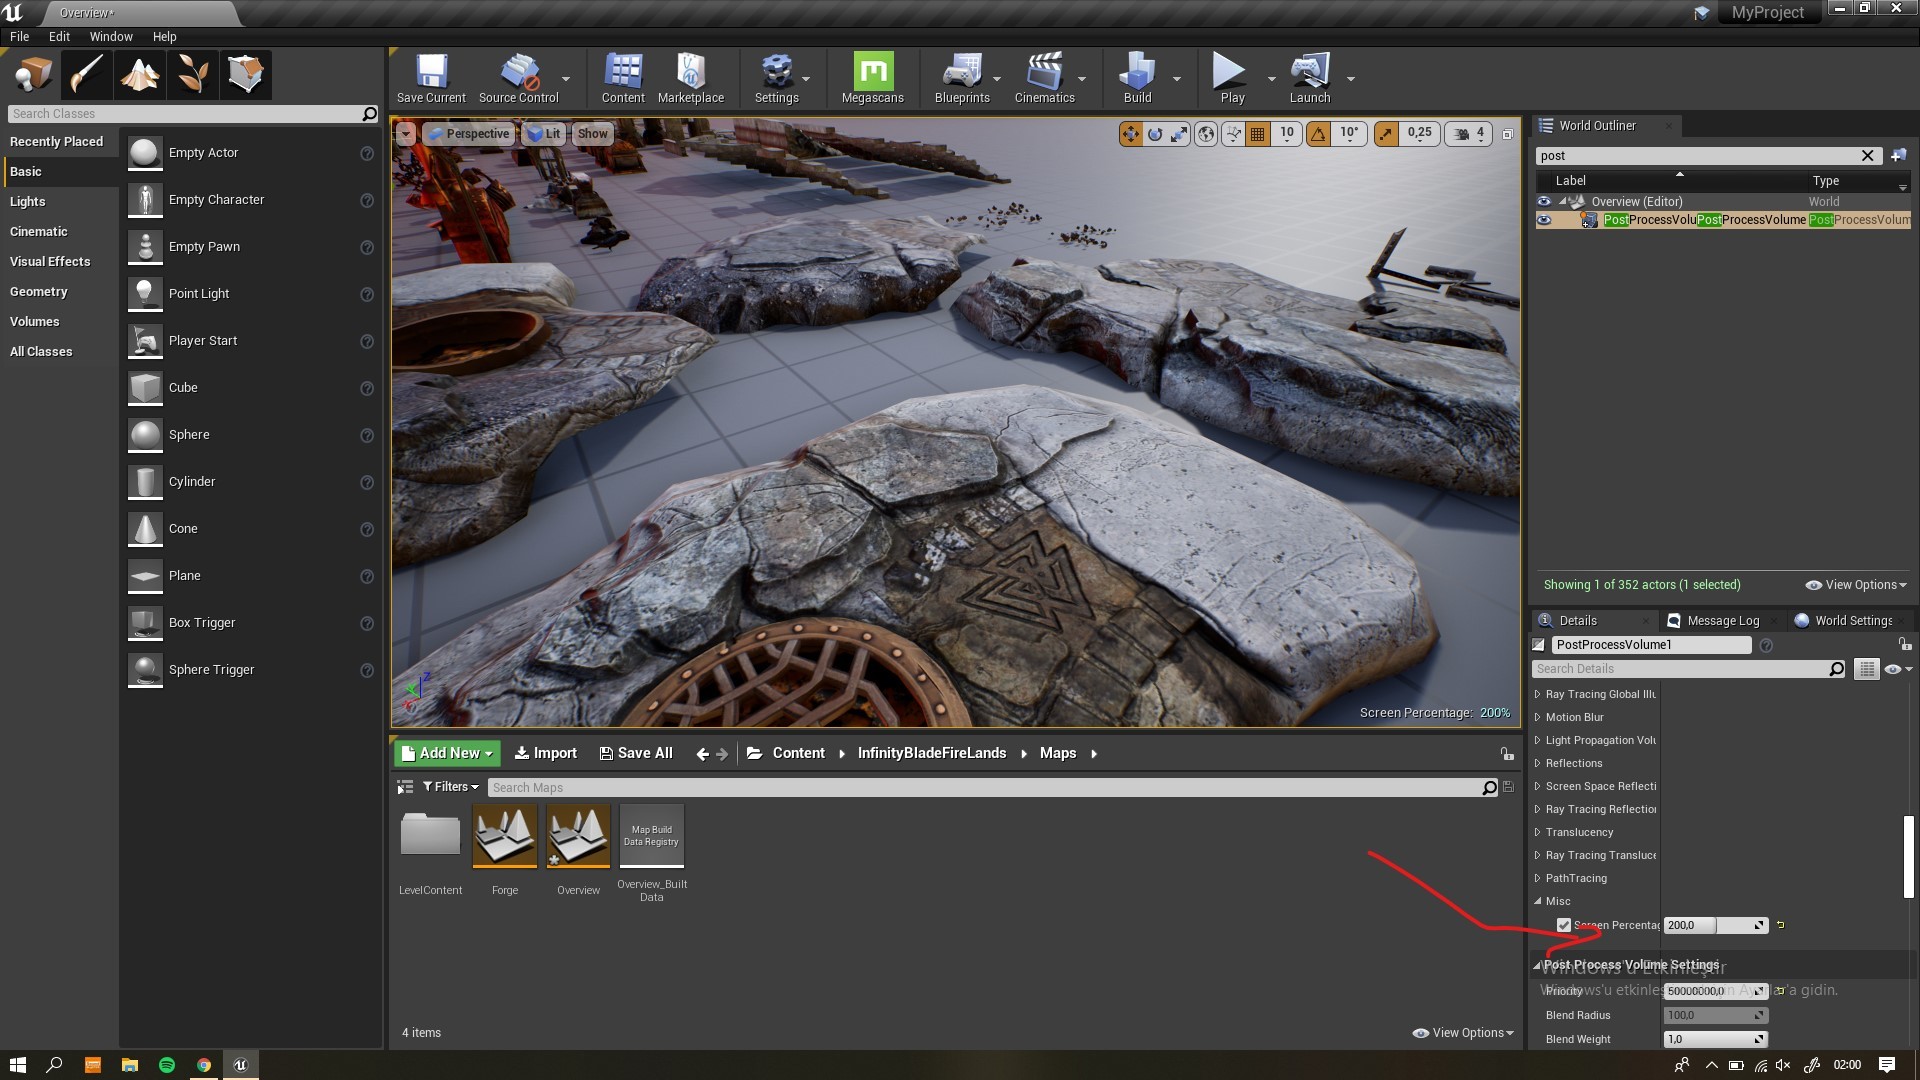
Task: Switch to Paint mode brush icon
Action: (86, 74)
